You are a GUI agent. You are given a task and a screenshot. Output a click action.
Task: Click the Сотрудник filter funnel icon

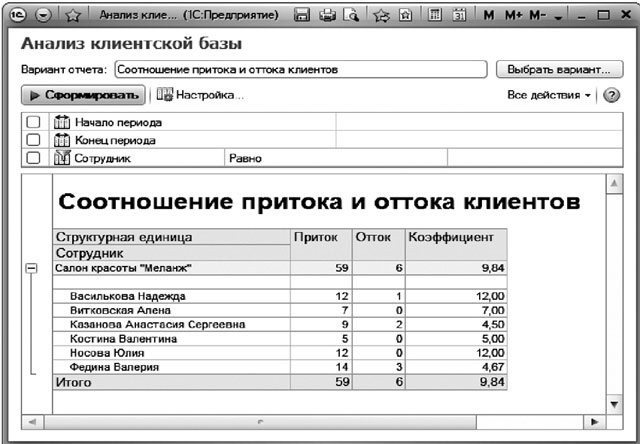62,158
